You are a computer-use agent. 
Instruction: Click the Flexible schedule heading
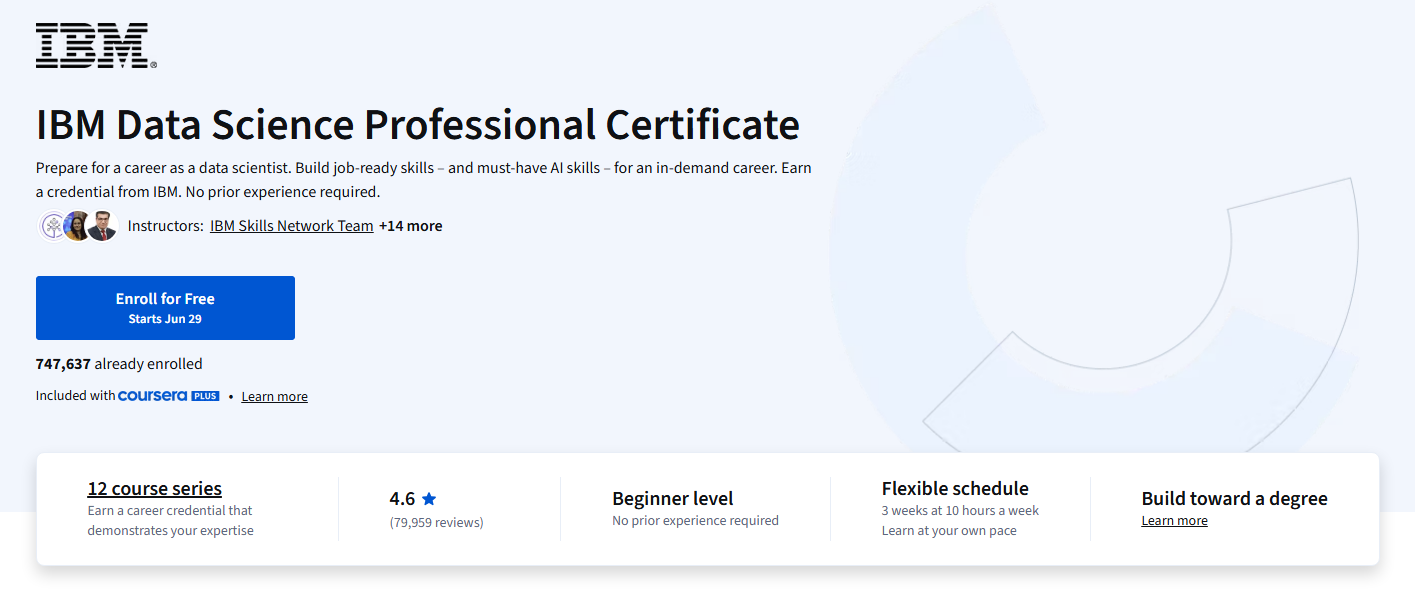tap(954, 488)
